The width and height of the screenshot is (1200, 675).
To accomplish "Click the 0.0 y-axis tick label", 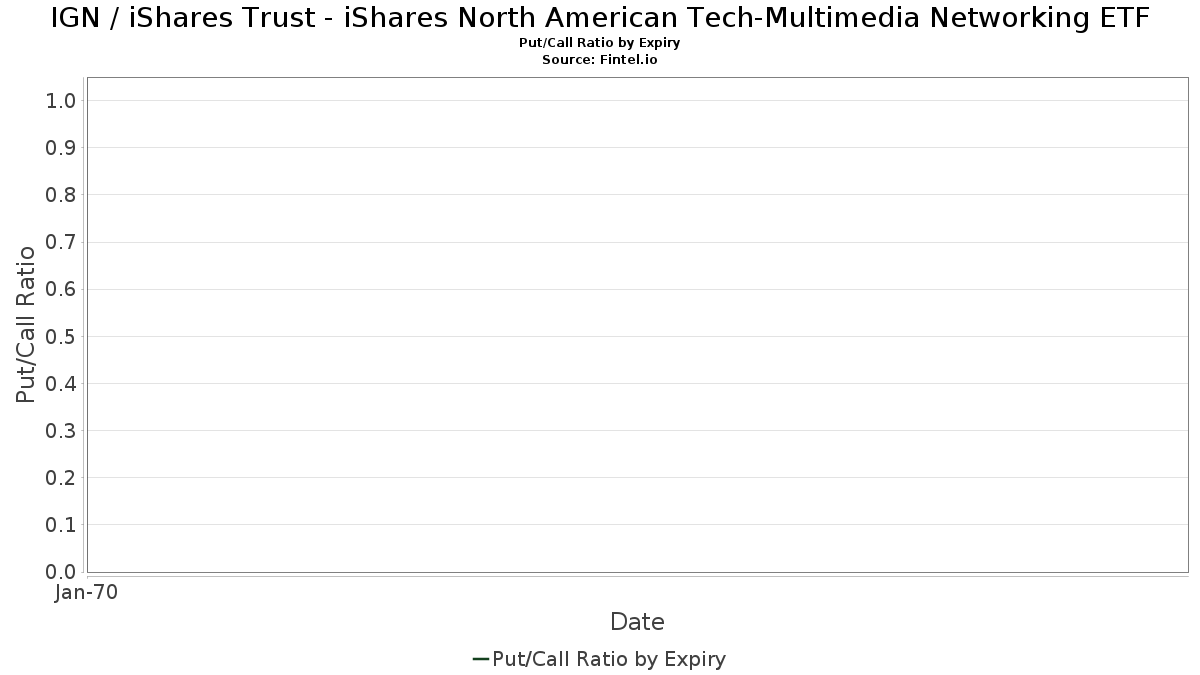I will [61, 572].
